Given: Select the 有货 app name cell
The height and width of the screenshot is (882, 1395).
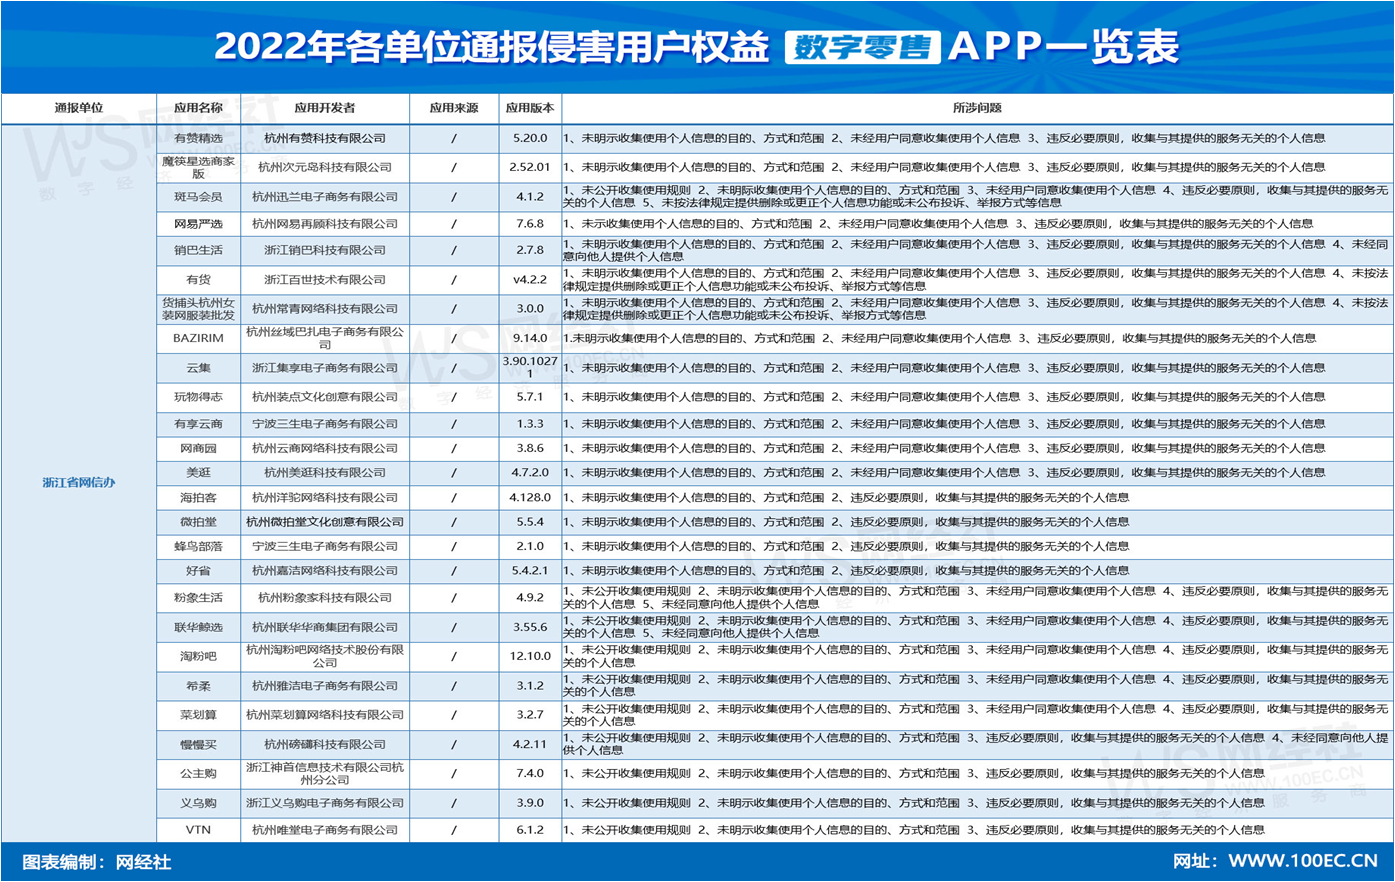Looking at the screenshot, I should [x=198, y=280].
